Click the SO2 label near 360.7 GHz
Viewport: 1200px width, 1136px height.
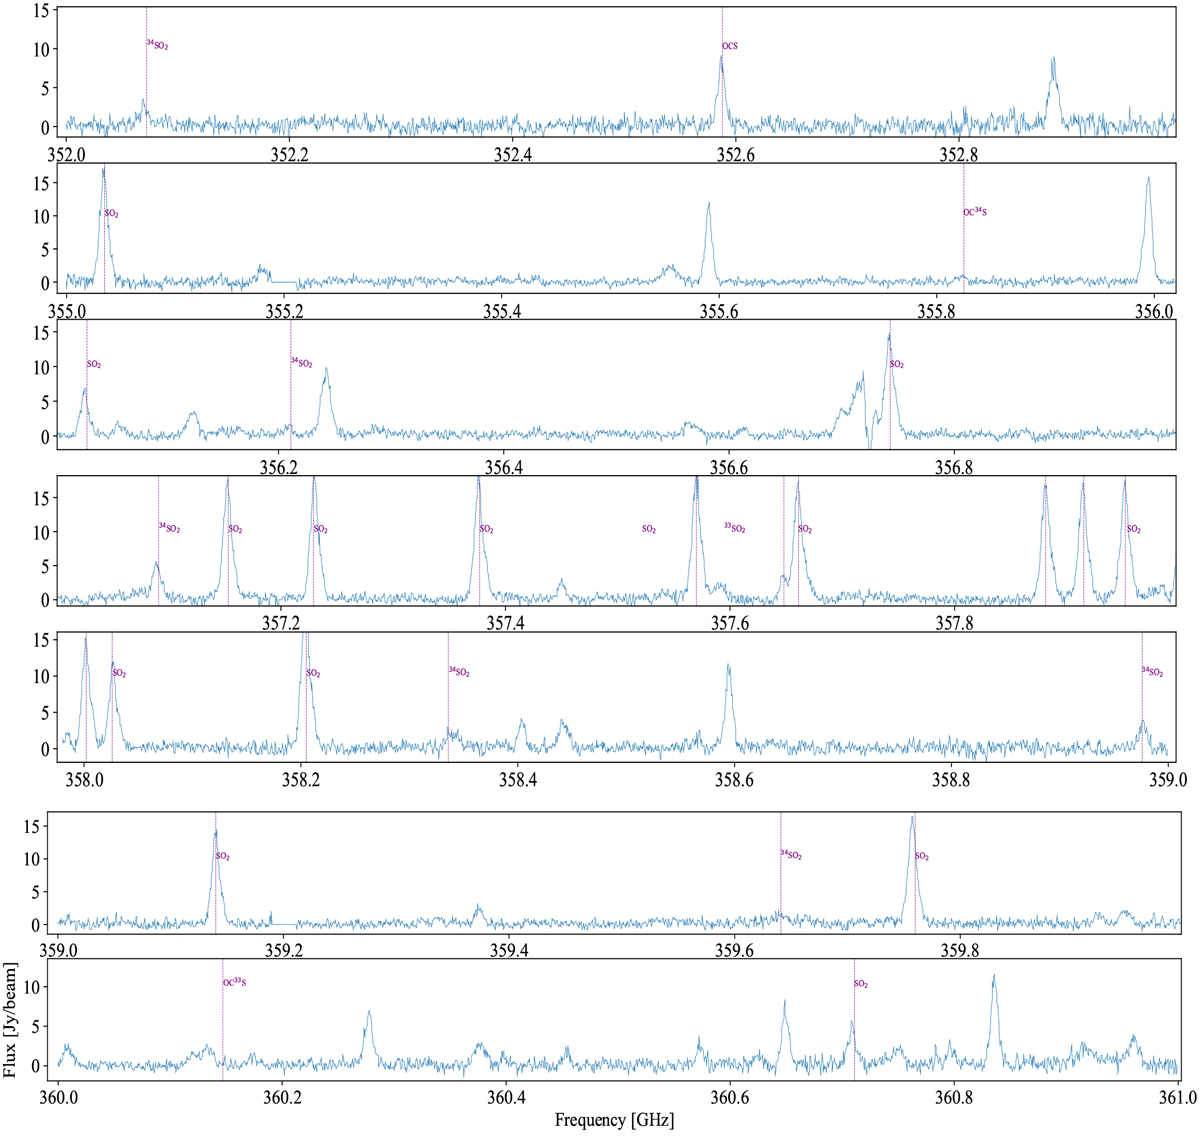[x=861, y=984]
